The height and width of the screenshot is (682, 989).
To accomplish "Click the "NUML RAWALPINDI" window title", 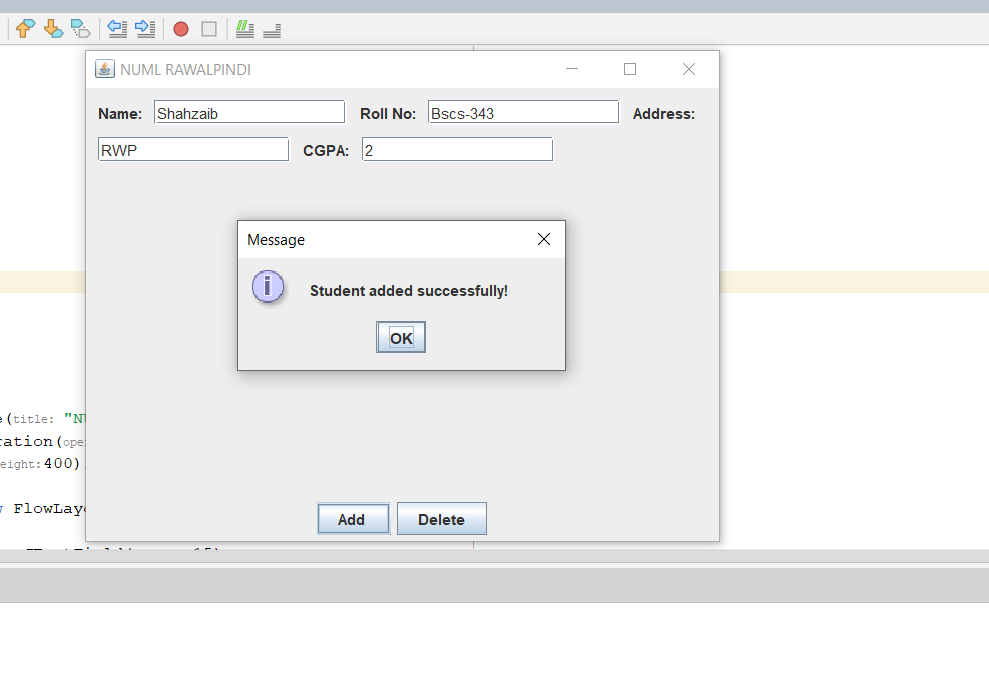I will pyautogui.click(x=185, y=69).
